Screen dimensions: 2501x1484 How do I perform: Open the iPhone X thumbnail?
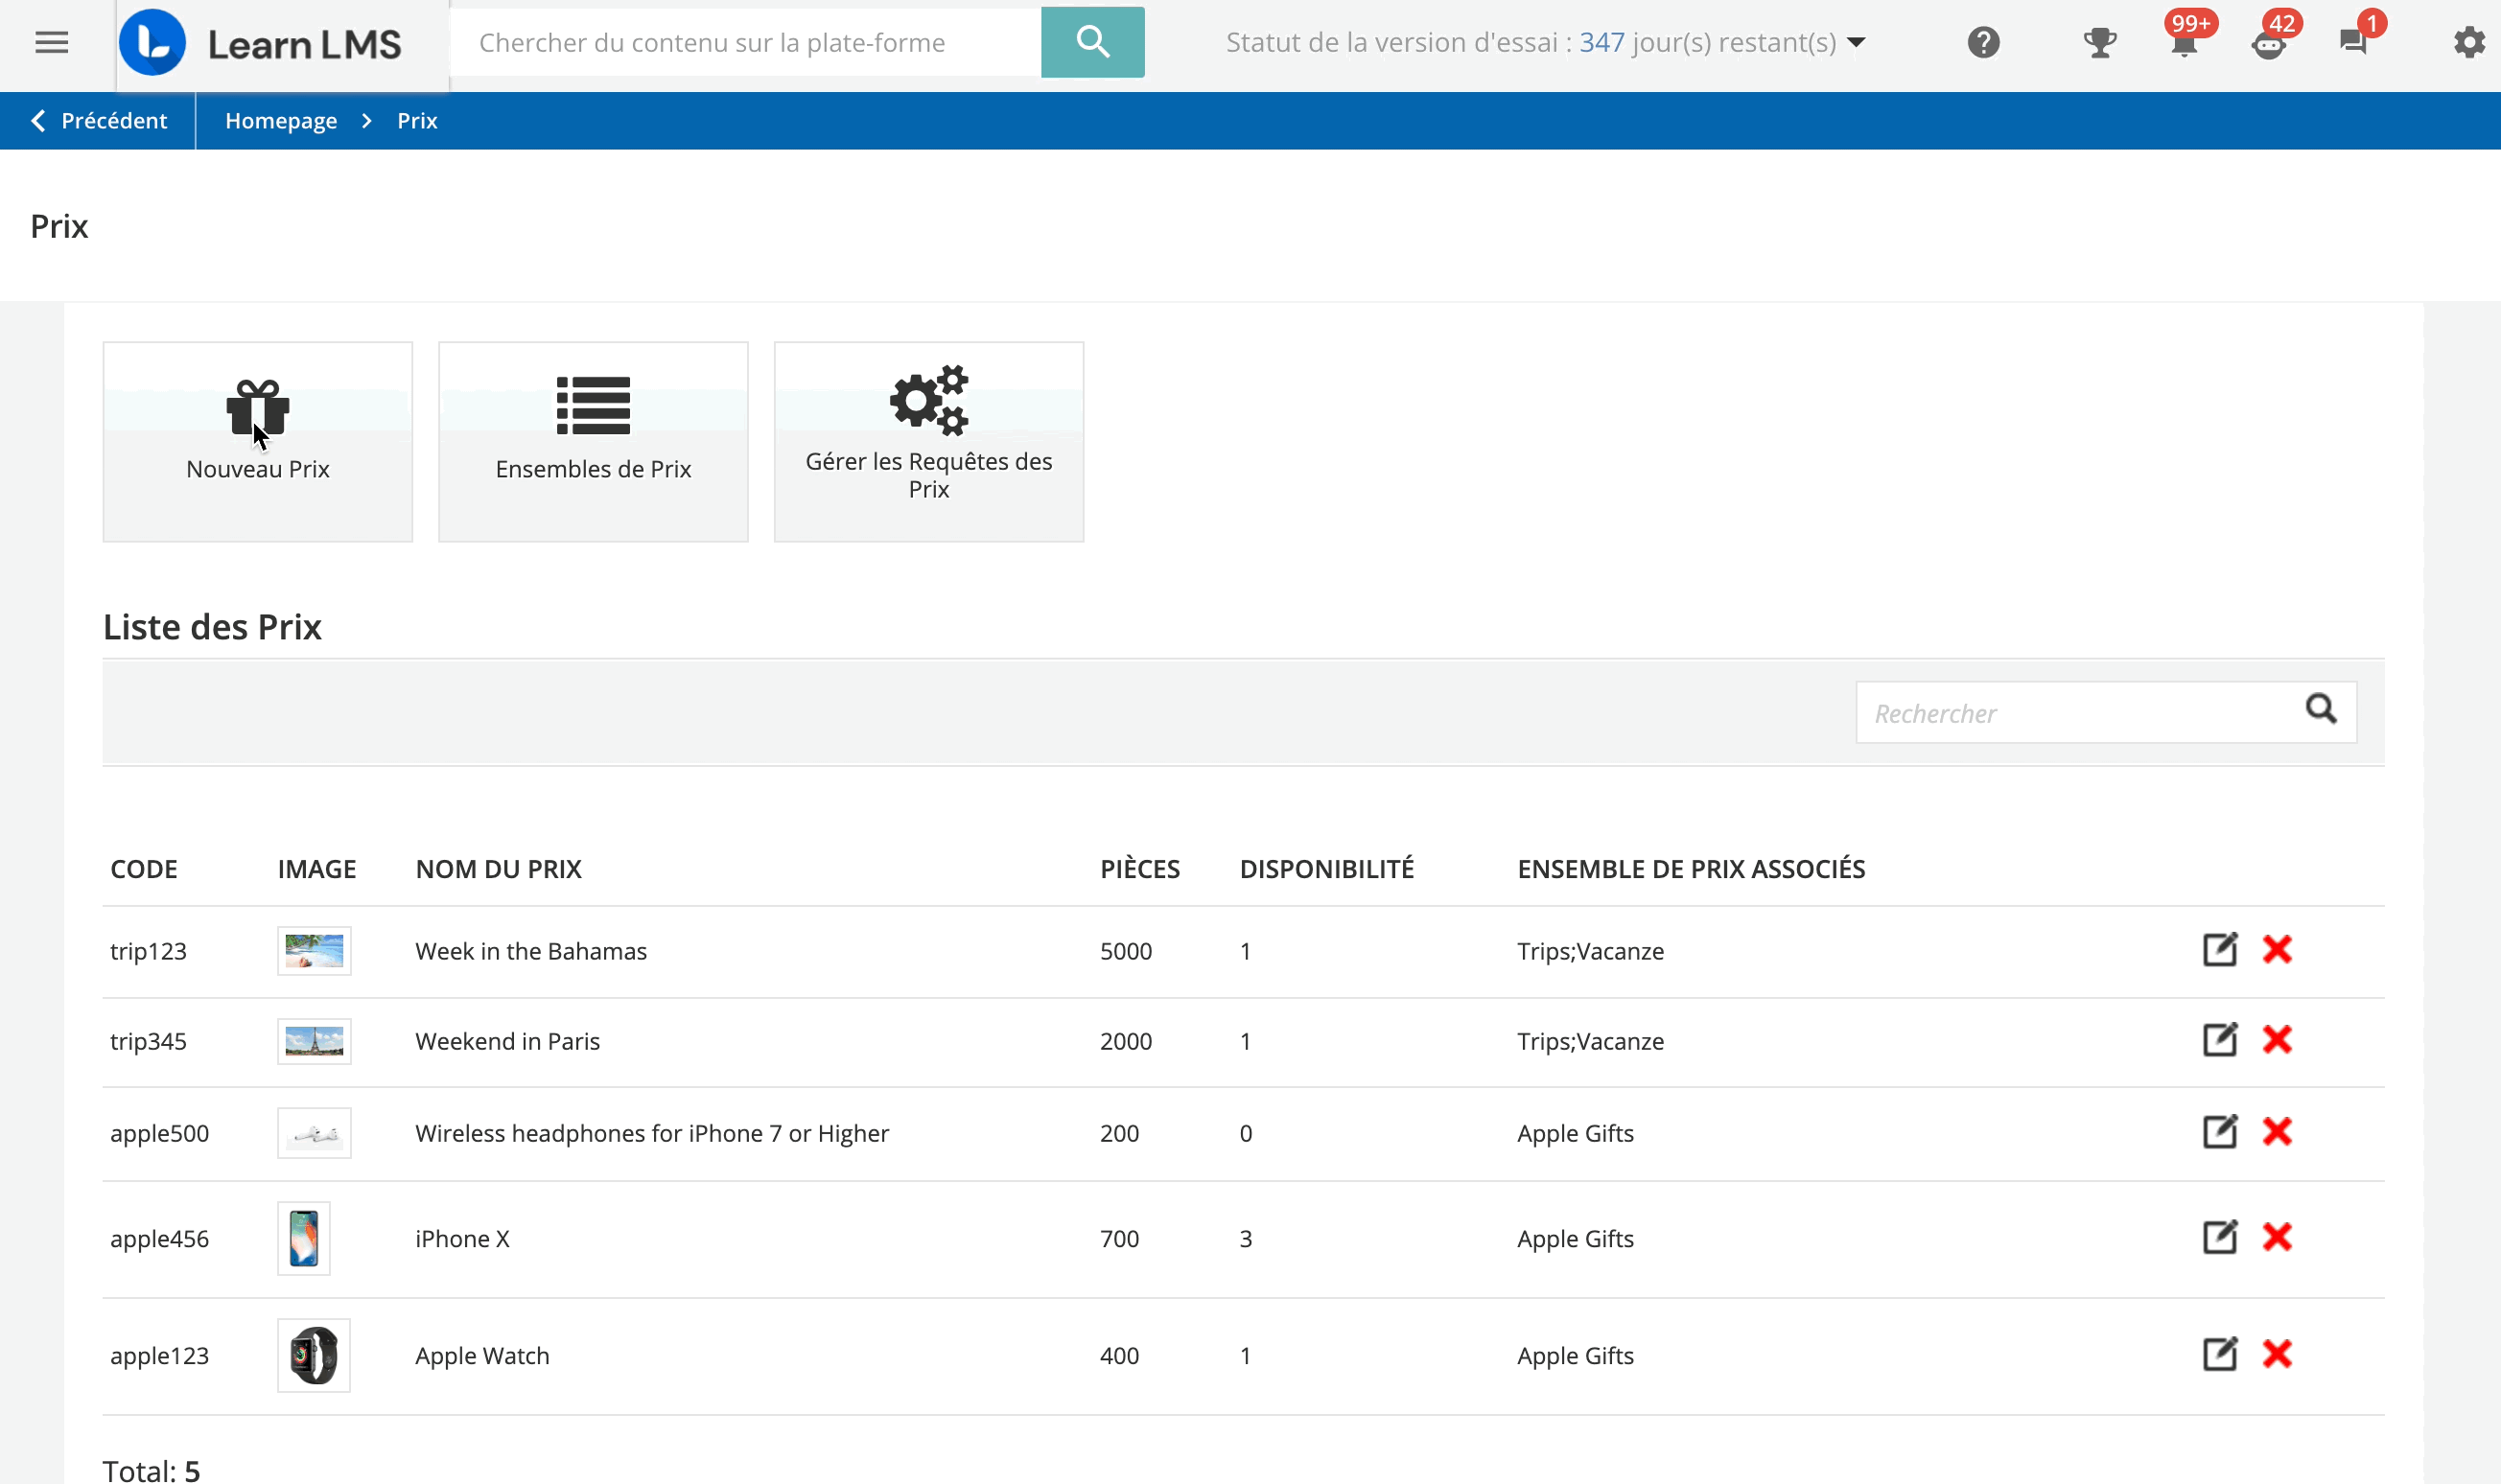tap(304, 1238)
